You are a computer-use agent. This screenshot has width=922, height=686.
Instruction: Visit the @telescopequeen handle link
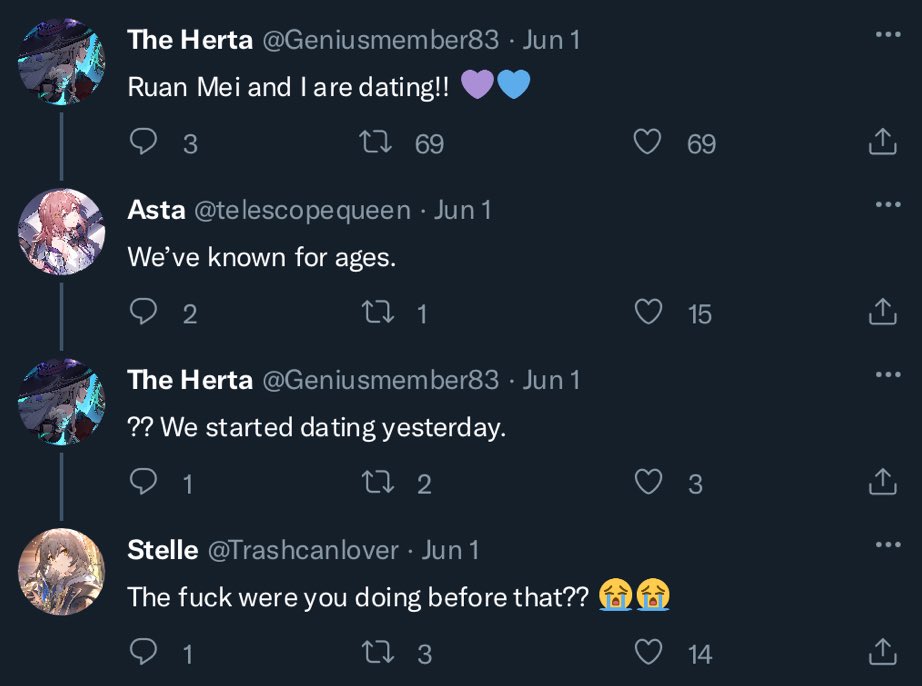point(301,210)
